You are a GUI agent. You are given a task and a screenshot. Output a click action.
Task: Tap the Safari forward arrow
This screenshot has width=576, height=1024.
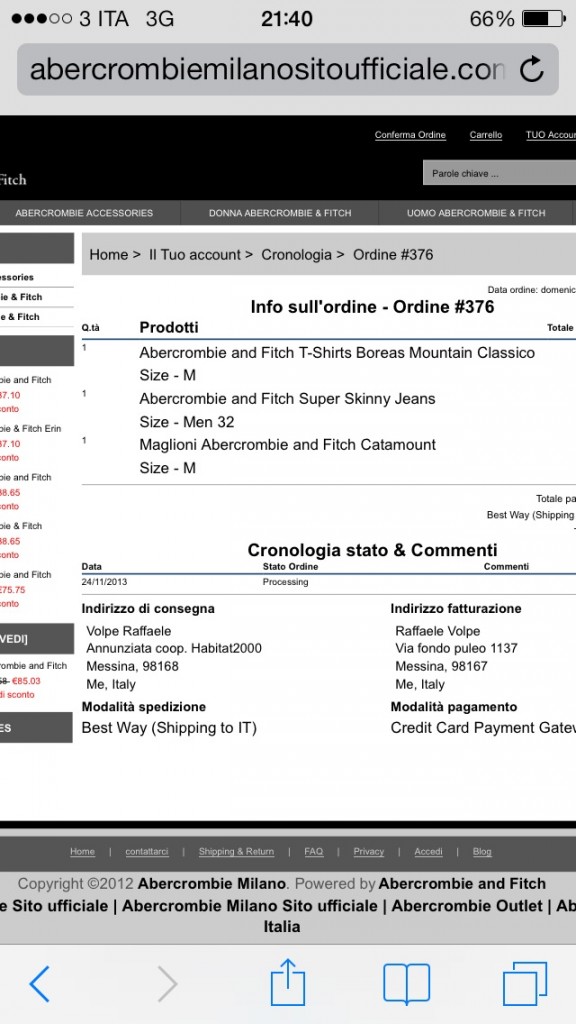coord(167,984)
